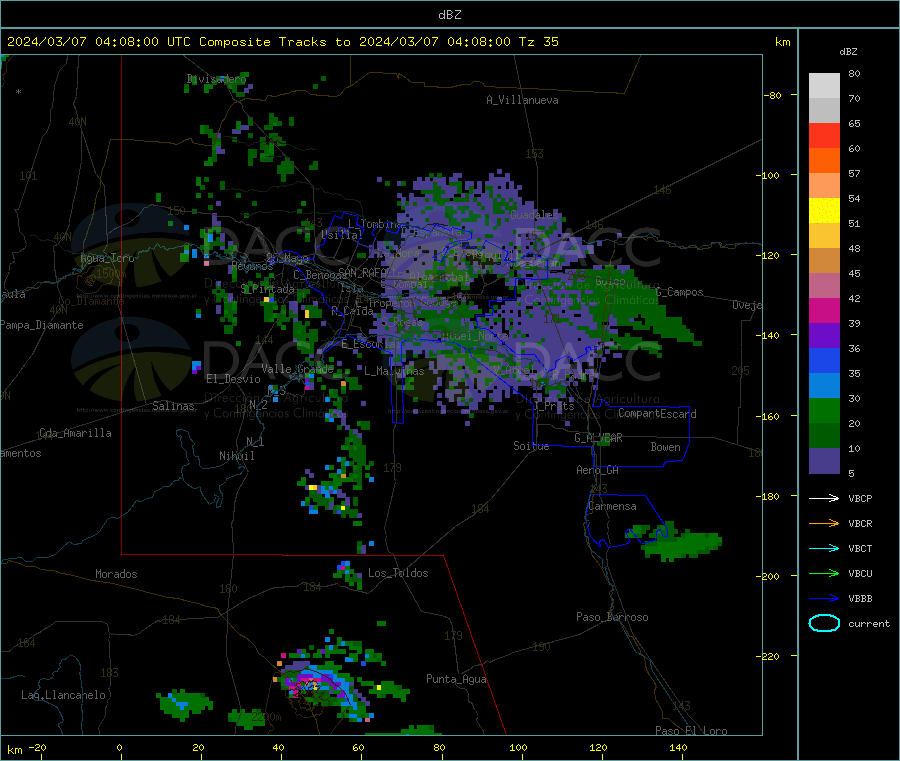900x761 pixels.
Task: Click the G_Campos map label
Action: pos(679,292)
